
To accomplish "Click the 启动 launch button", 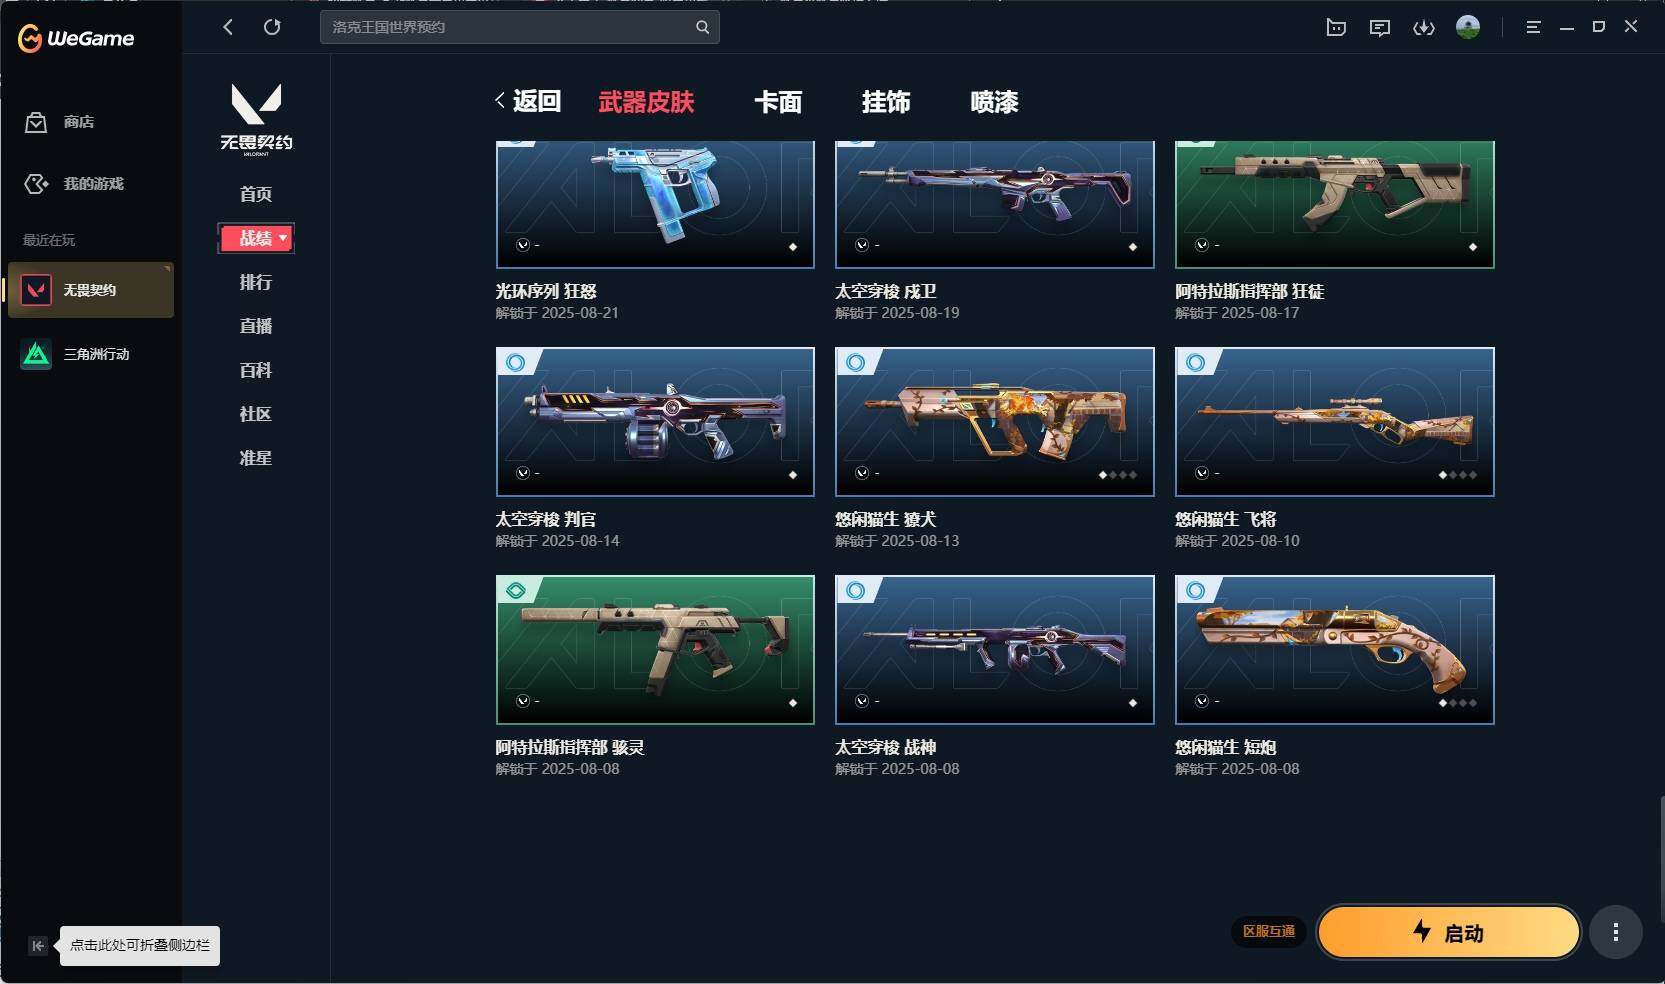I will coord(1449,932).
